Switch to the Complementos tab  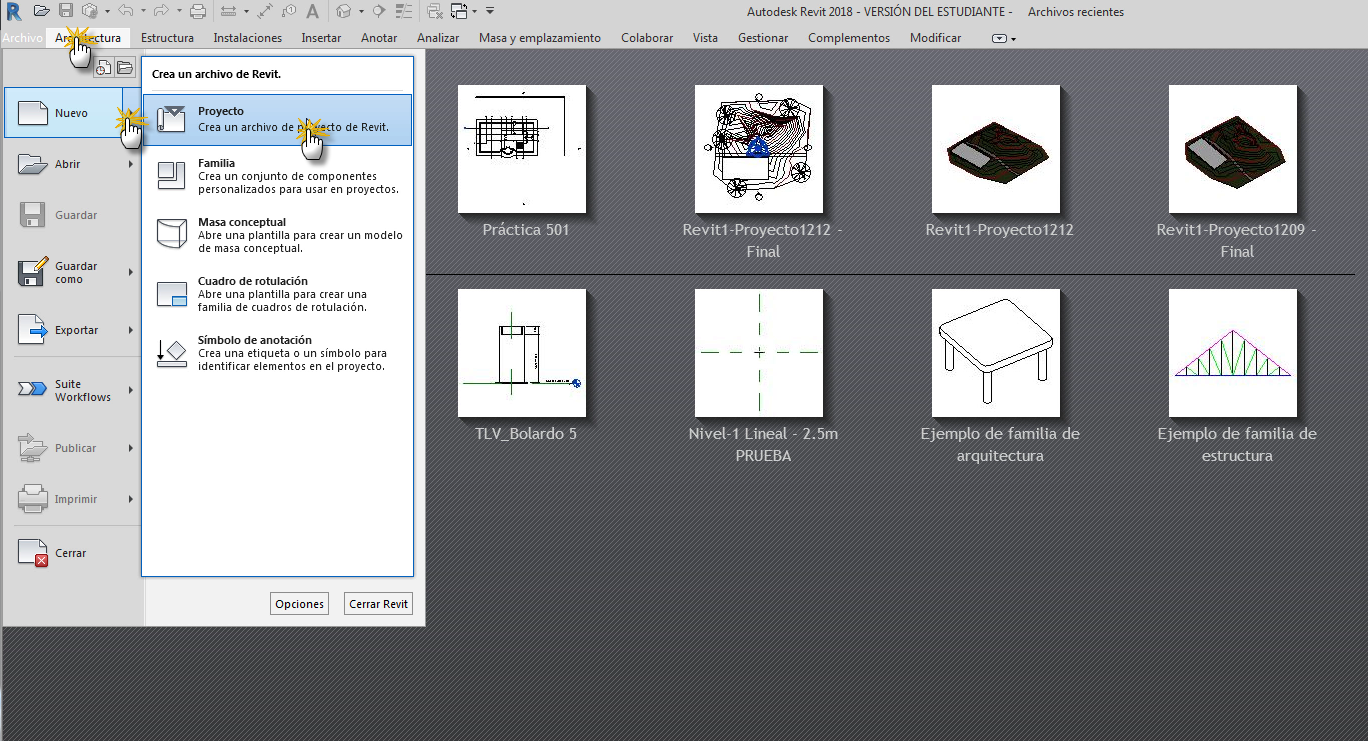(849, 38)
